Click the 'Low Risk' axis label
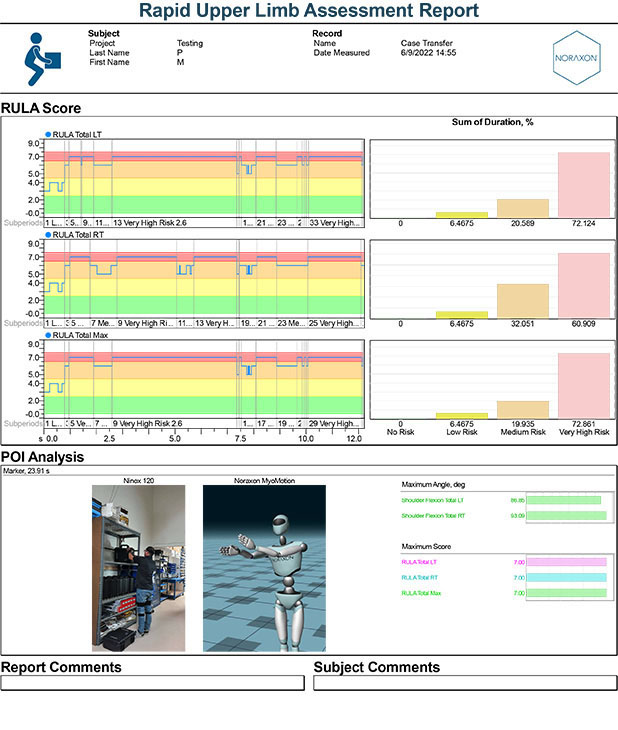The width and height of the screenshot is (618, 730). (x=462, y=432)
